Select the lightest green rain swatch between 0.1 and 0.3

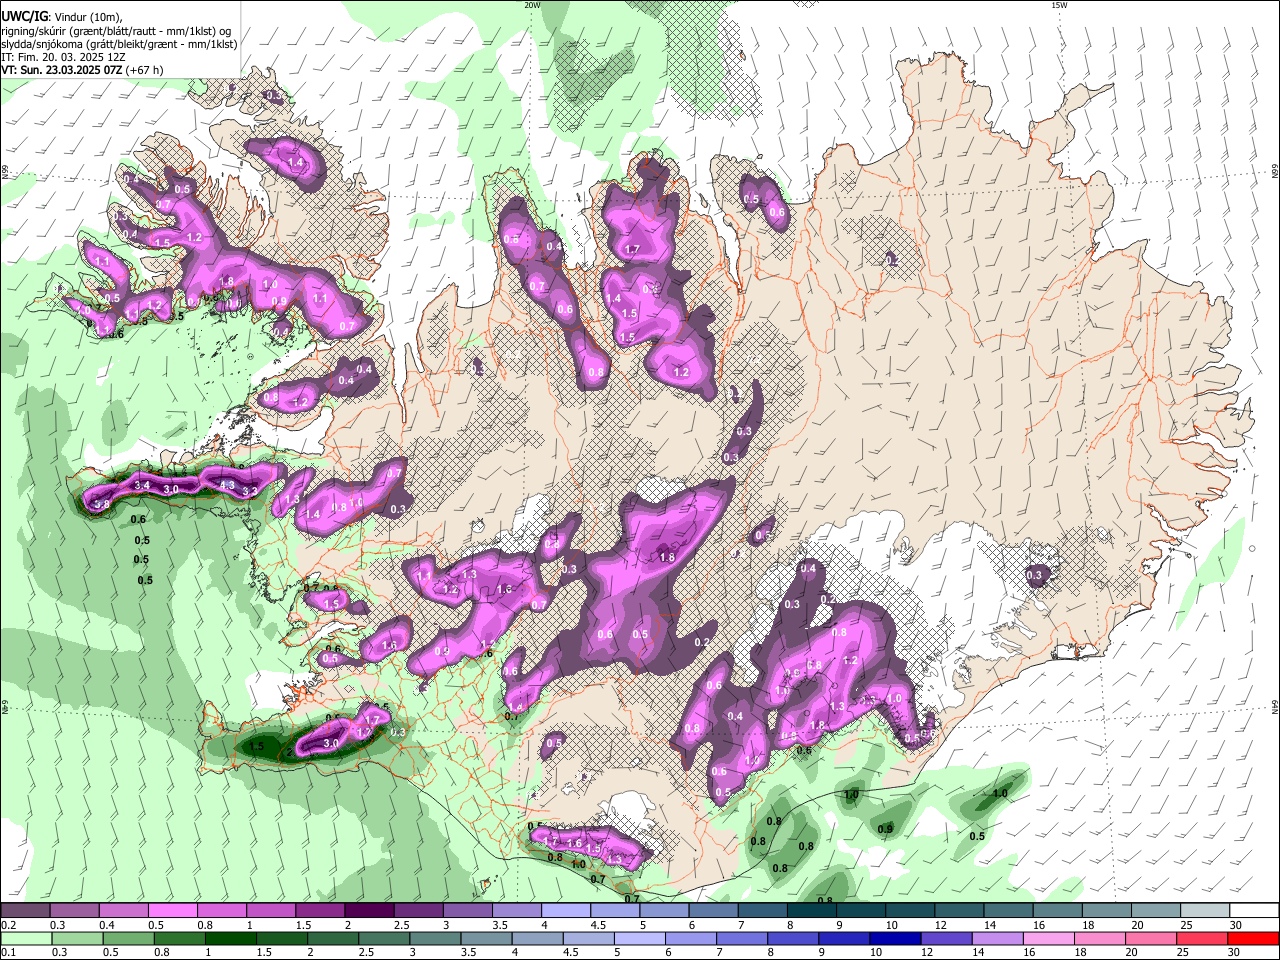pyautogui.click(x=25, y=938)
